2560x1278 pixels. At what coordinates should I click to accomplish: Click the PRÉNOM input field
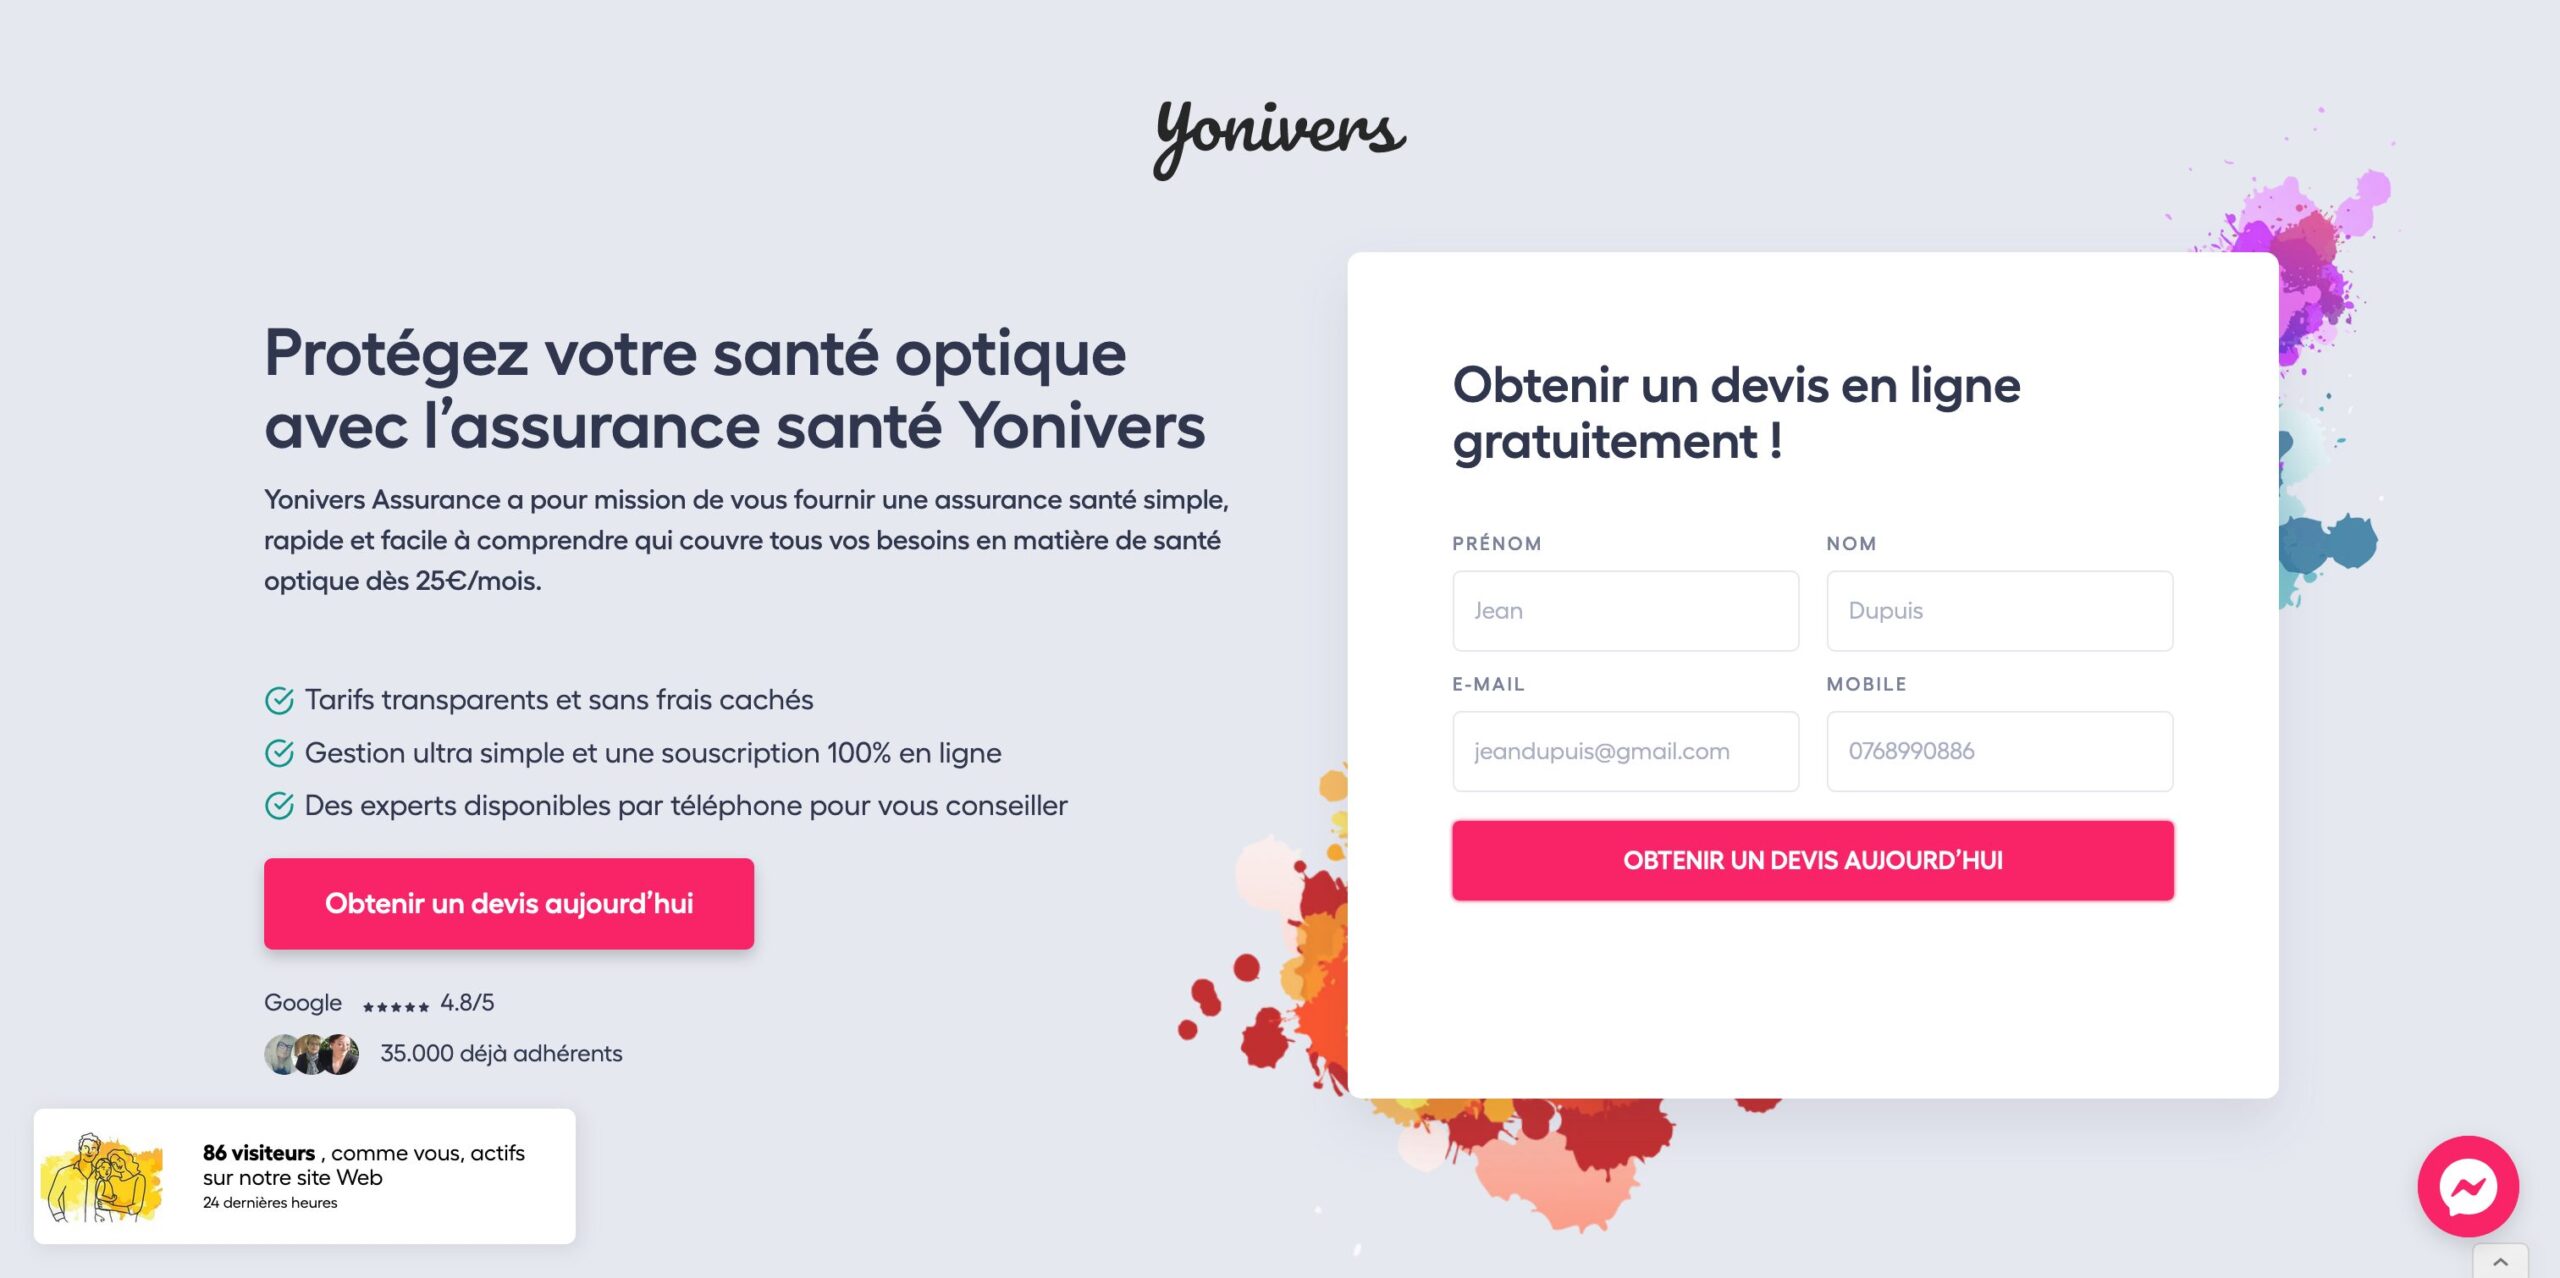click(x=1624, y=609)
